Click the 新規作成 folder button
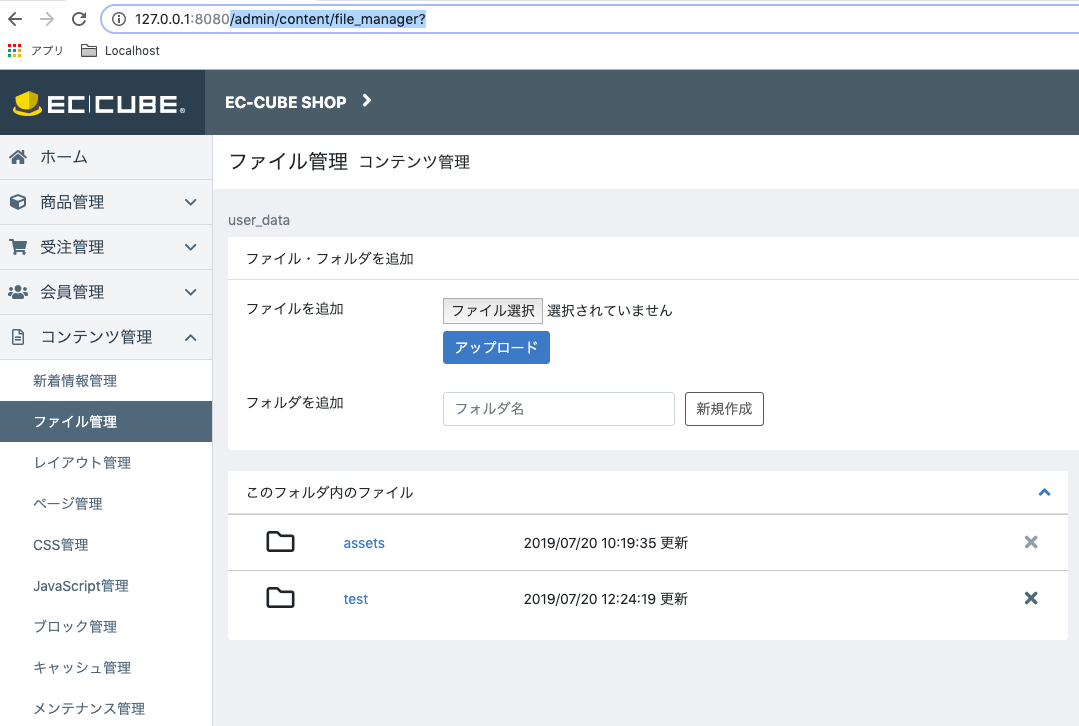Screen dimensions: 1079x726 point(724,409)
